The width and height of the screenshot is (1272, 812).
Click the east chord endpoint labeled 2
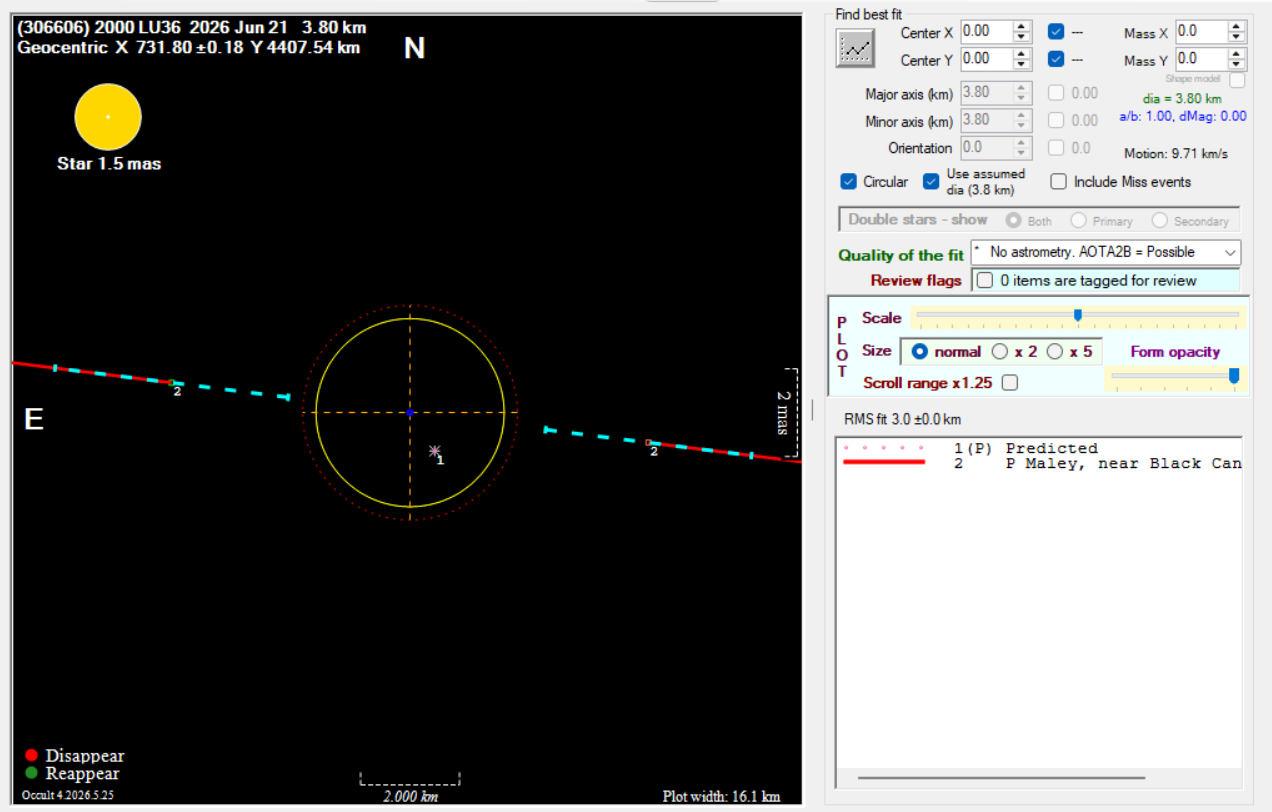point(172,382)
